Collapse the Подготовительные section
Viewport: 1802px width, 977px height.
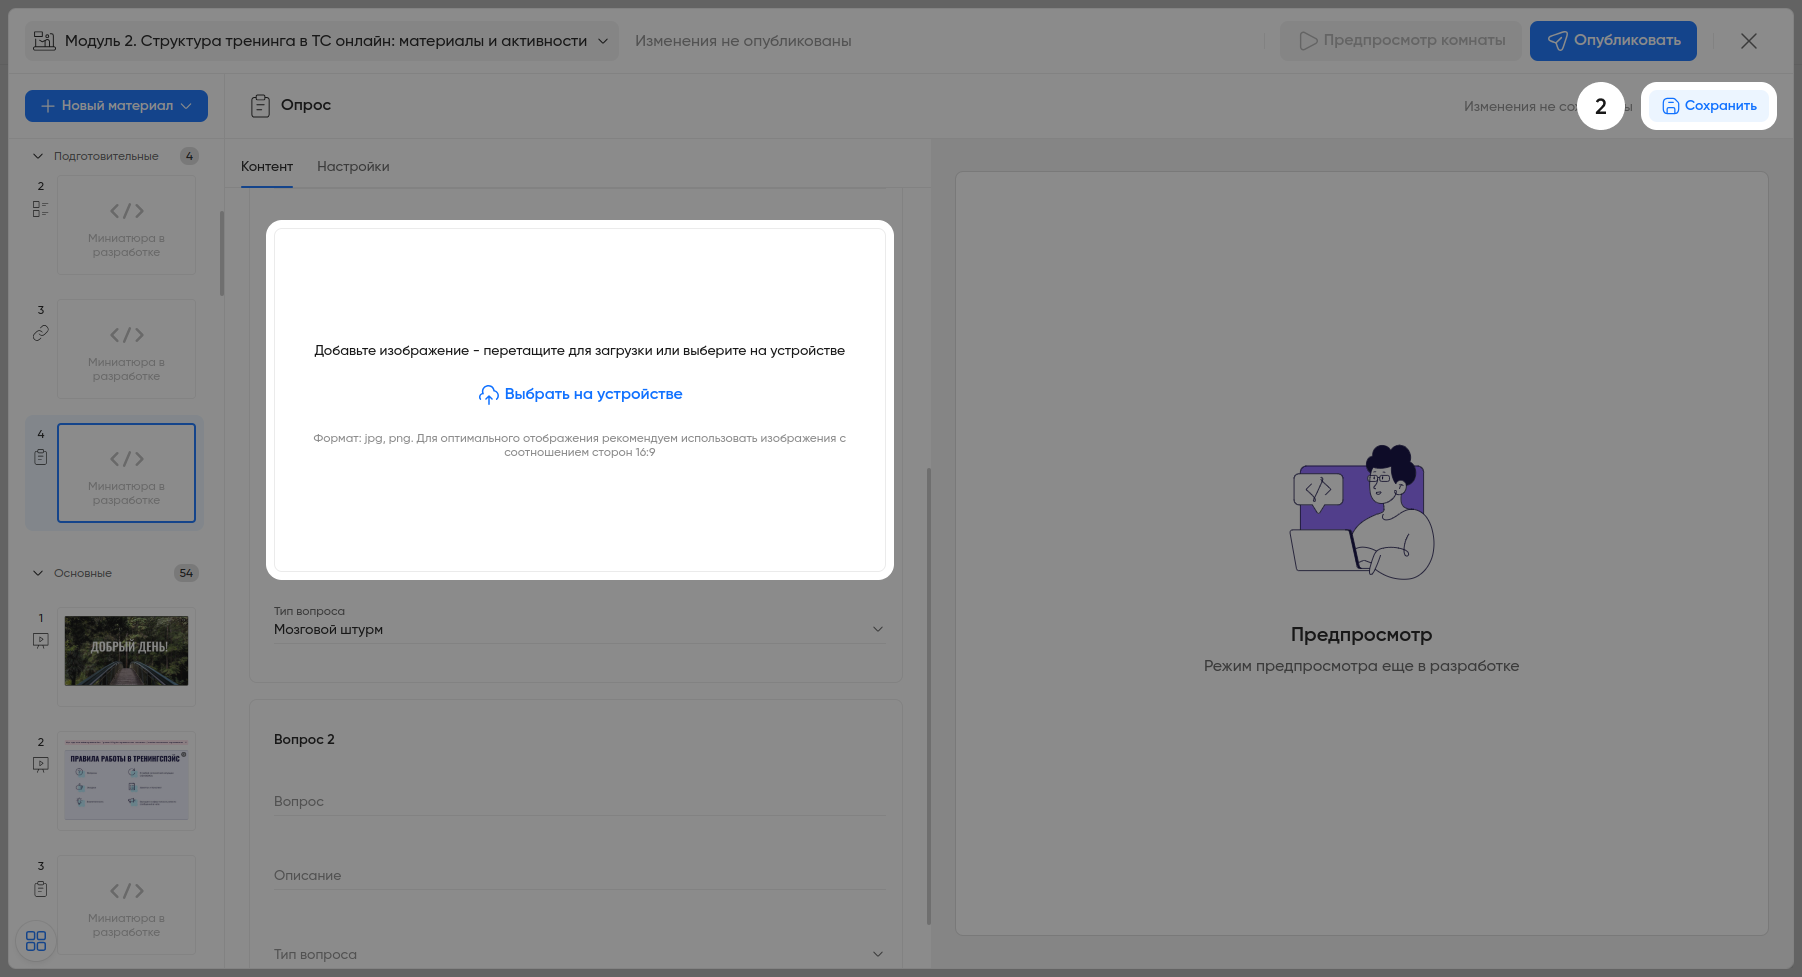click(x=38, y=156)
